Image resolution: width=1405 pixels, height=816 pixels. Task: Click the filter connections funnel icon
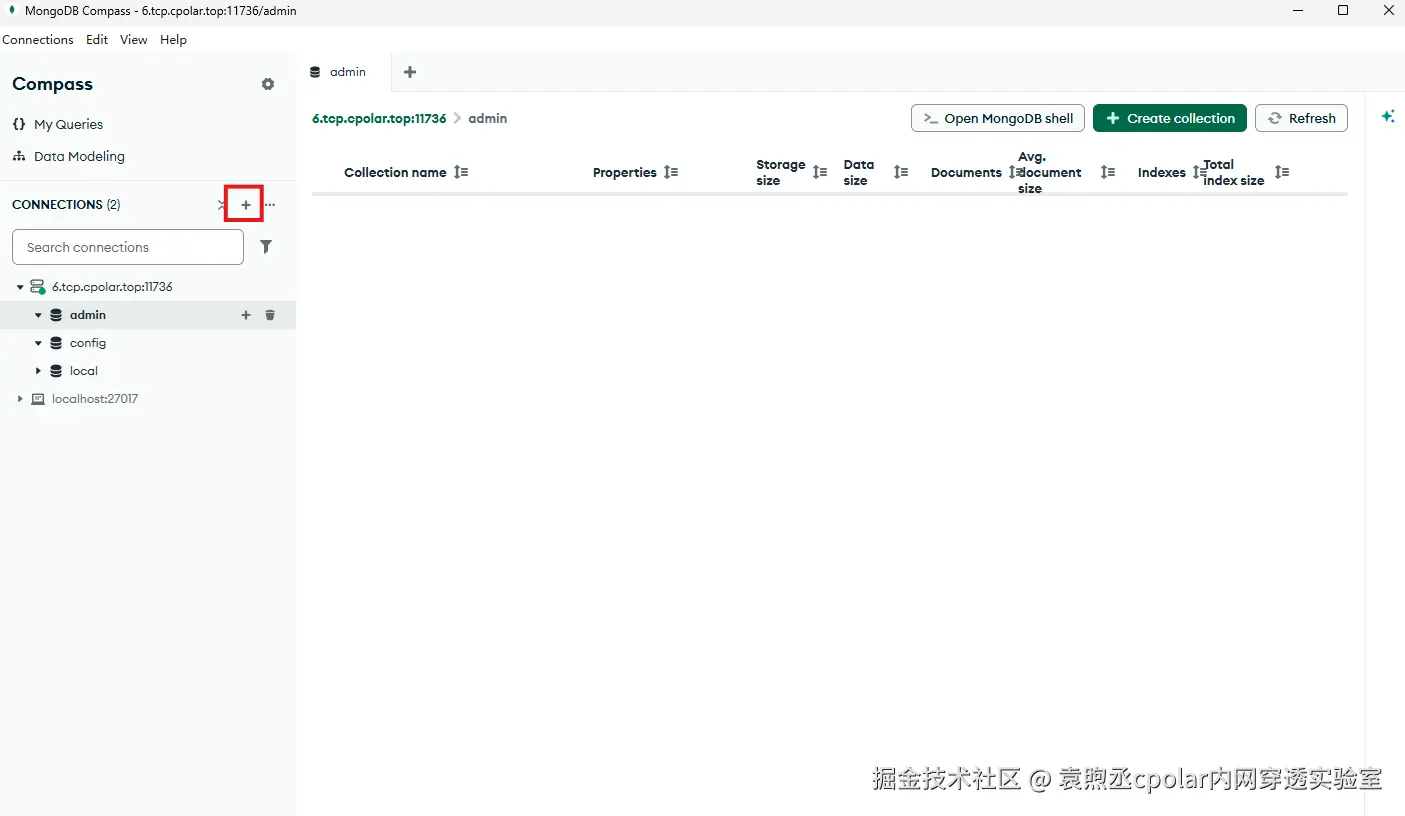pos(266,247)
